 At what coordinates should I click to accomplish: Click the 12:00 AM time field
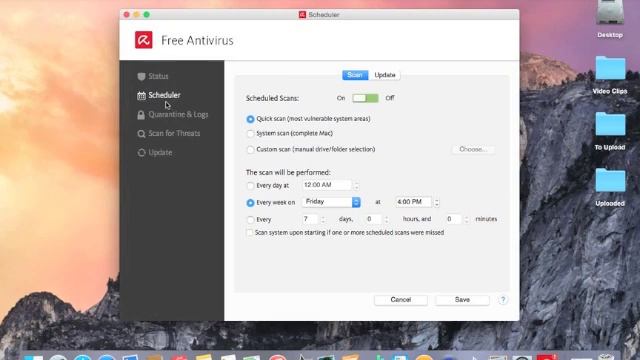(x=327, y=185)
